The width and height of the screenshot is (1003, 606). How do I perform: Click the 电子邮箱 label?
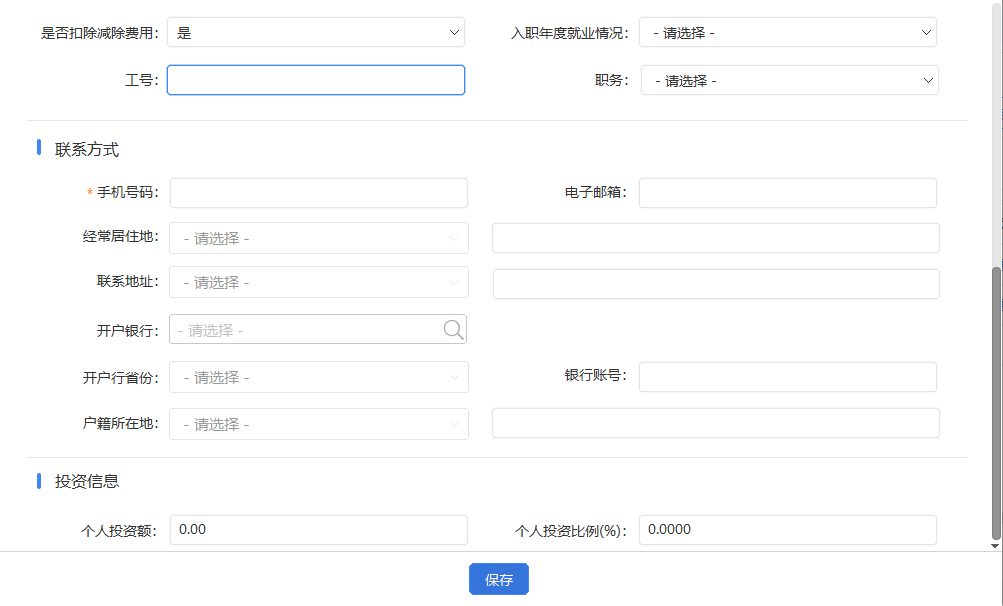(596, 192)
